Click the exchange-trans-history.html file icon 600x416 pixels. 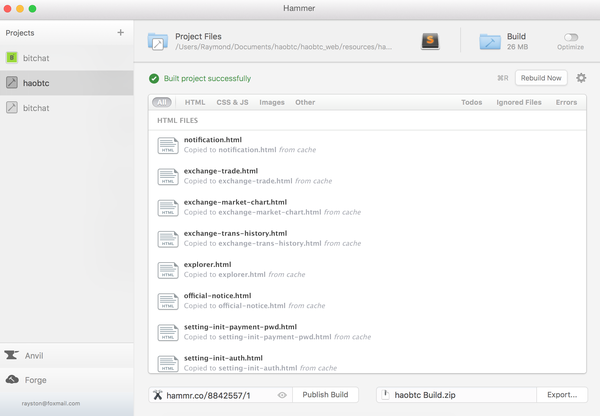[x=168, y=239]
